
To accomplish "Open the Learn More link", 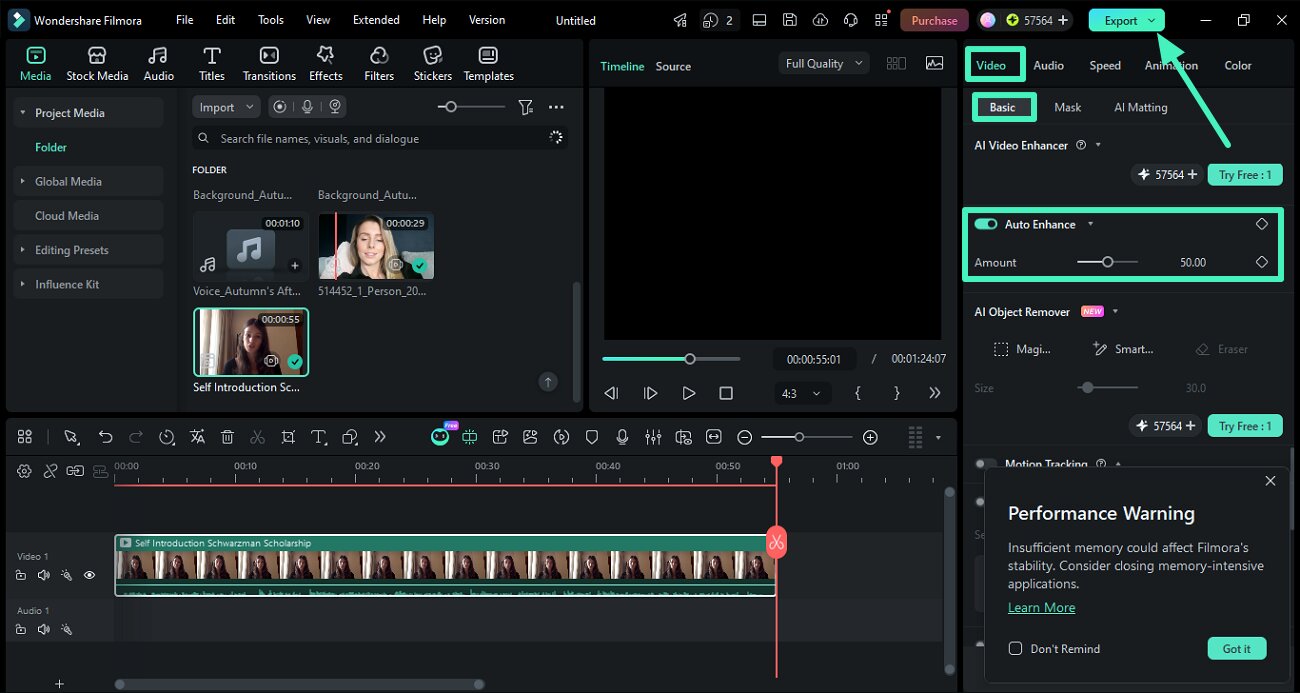I will click(x=1041, y=607).
